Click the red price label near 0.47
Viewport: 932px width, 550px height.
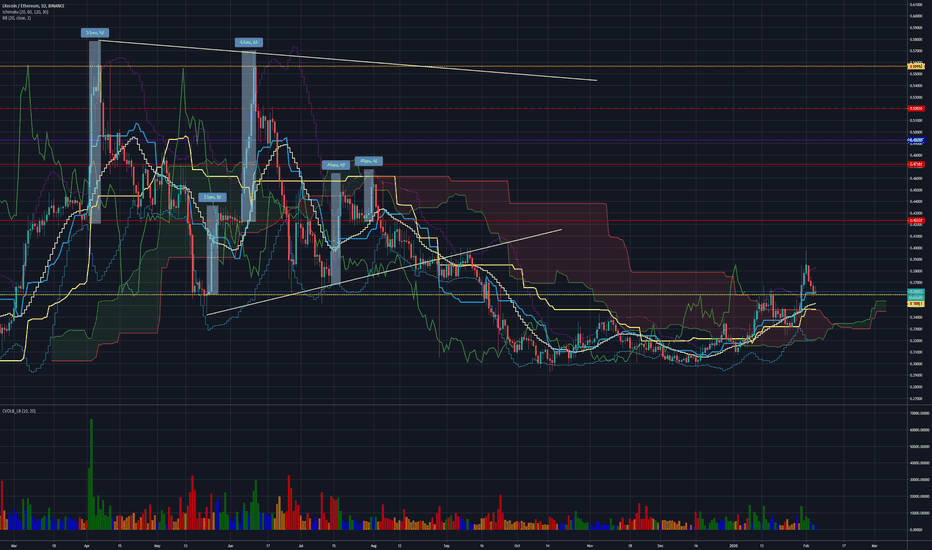915,165
